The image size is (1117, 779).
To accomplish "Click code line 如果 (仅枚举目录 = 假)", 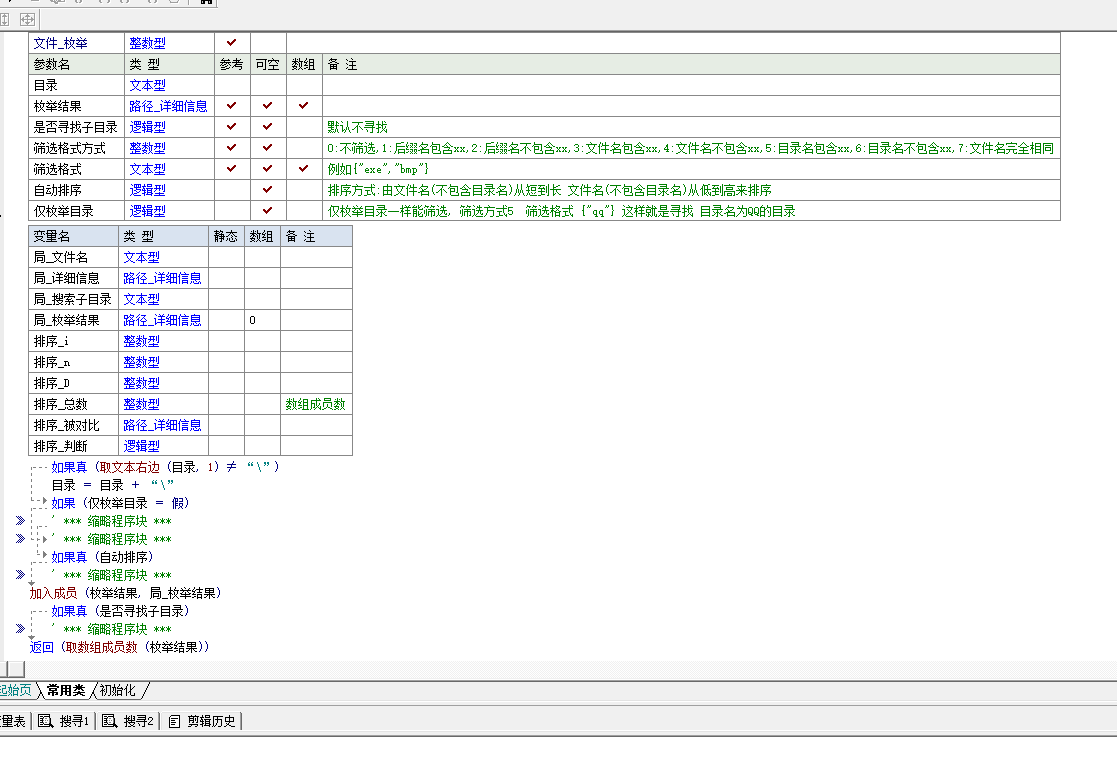I will [x=120, y=503].
